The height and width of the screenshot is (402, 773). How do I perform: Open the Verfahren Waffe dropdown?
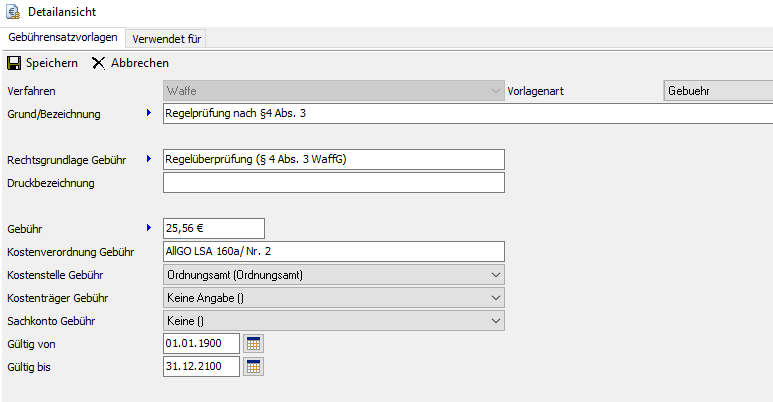[495, 91]
